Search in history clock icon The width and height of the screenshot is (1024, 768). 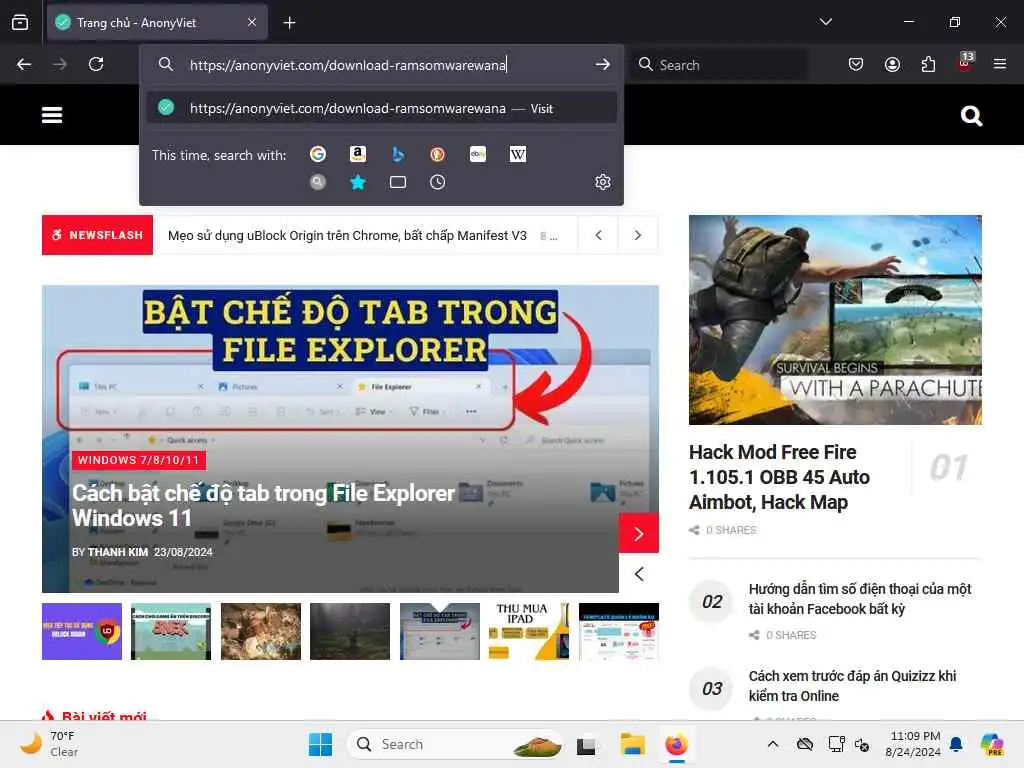pyautogui.click(x=438, y=182)
